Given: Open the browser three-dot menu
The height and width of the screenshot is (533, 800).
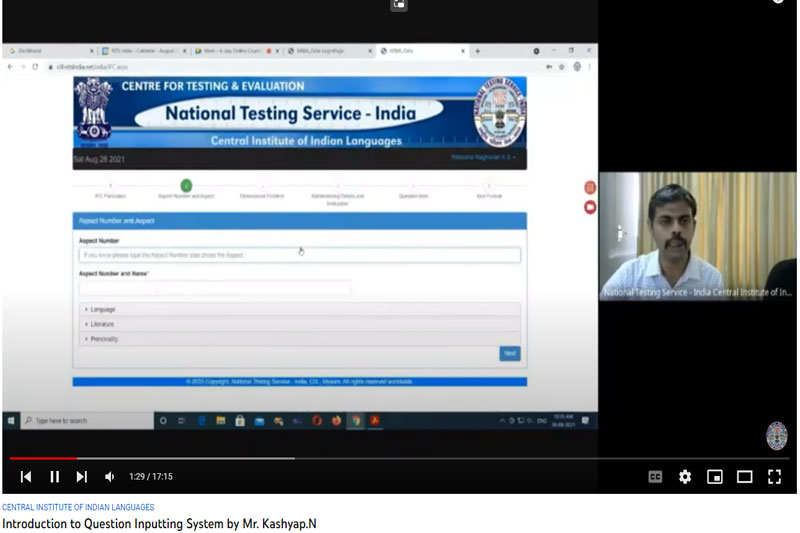Looking at the screenshot, I should (x=589, y=67).
